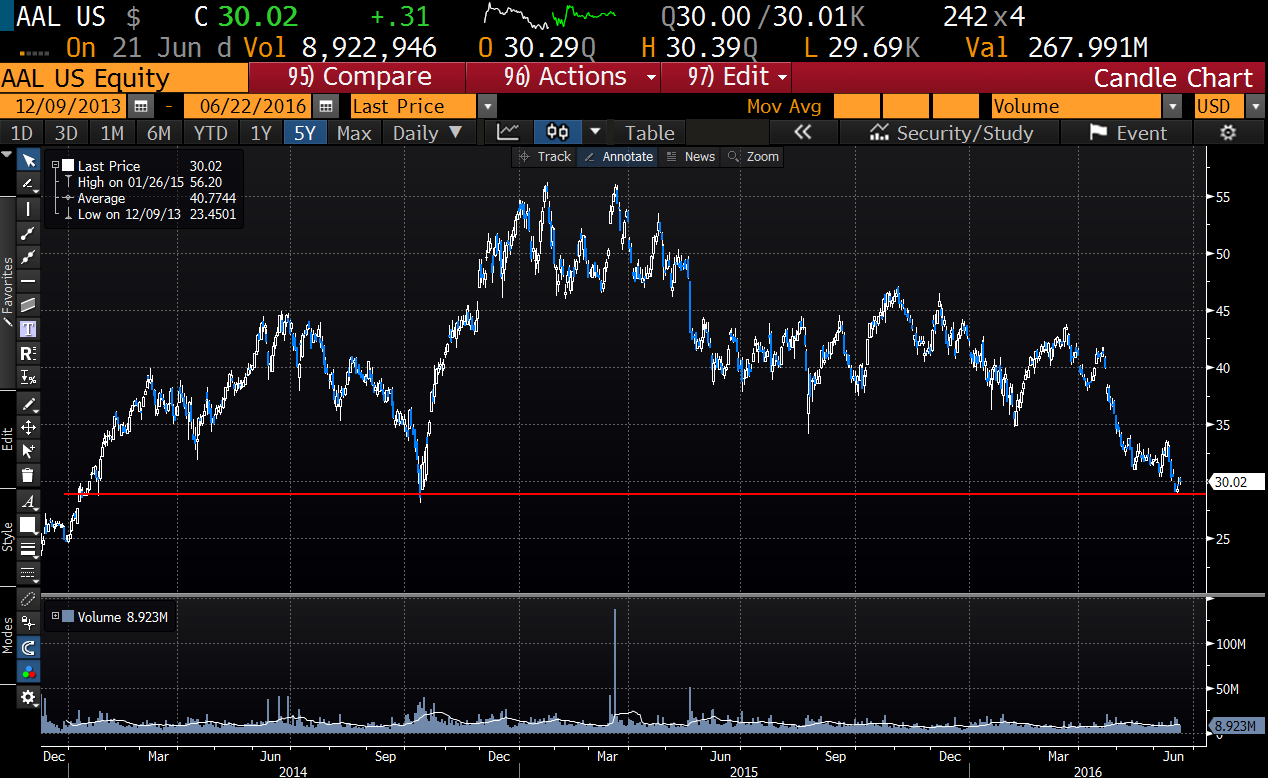Click the move annotation crosshair tool
Image resolution: width=1268 pixels, height=778 pixels.
[x=28, y=427]
